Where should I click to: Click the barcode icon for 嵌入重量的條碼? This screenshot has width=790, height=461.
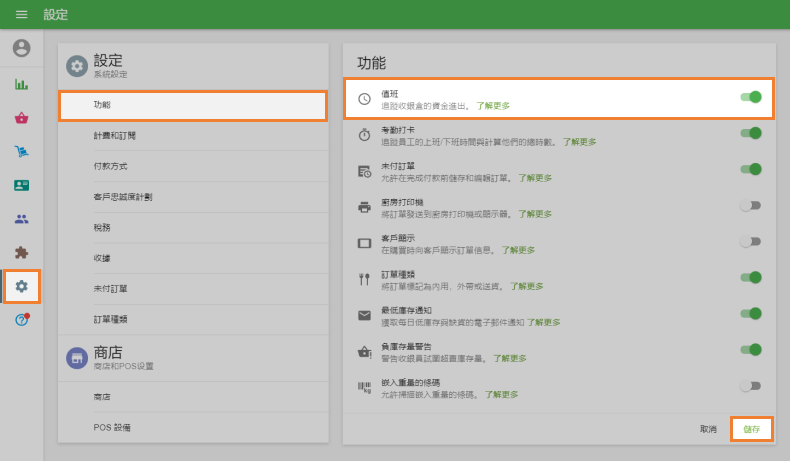[x=364, y=387]
